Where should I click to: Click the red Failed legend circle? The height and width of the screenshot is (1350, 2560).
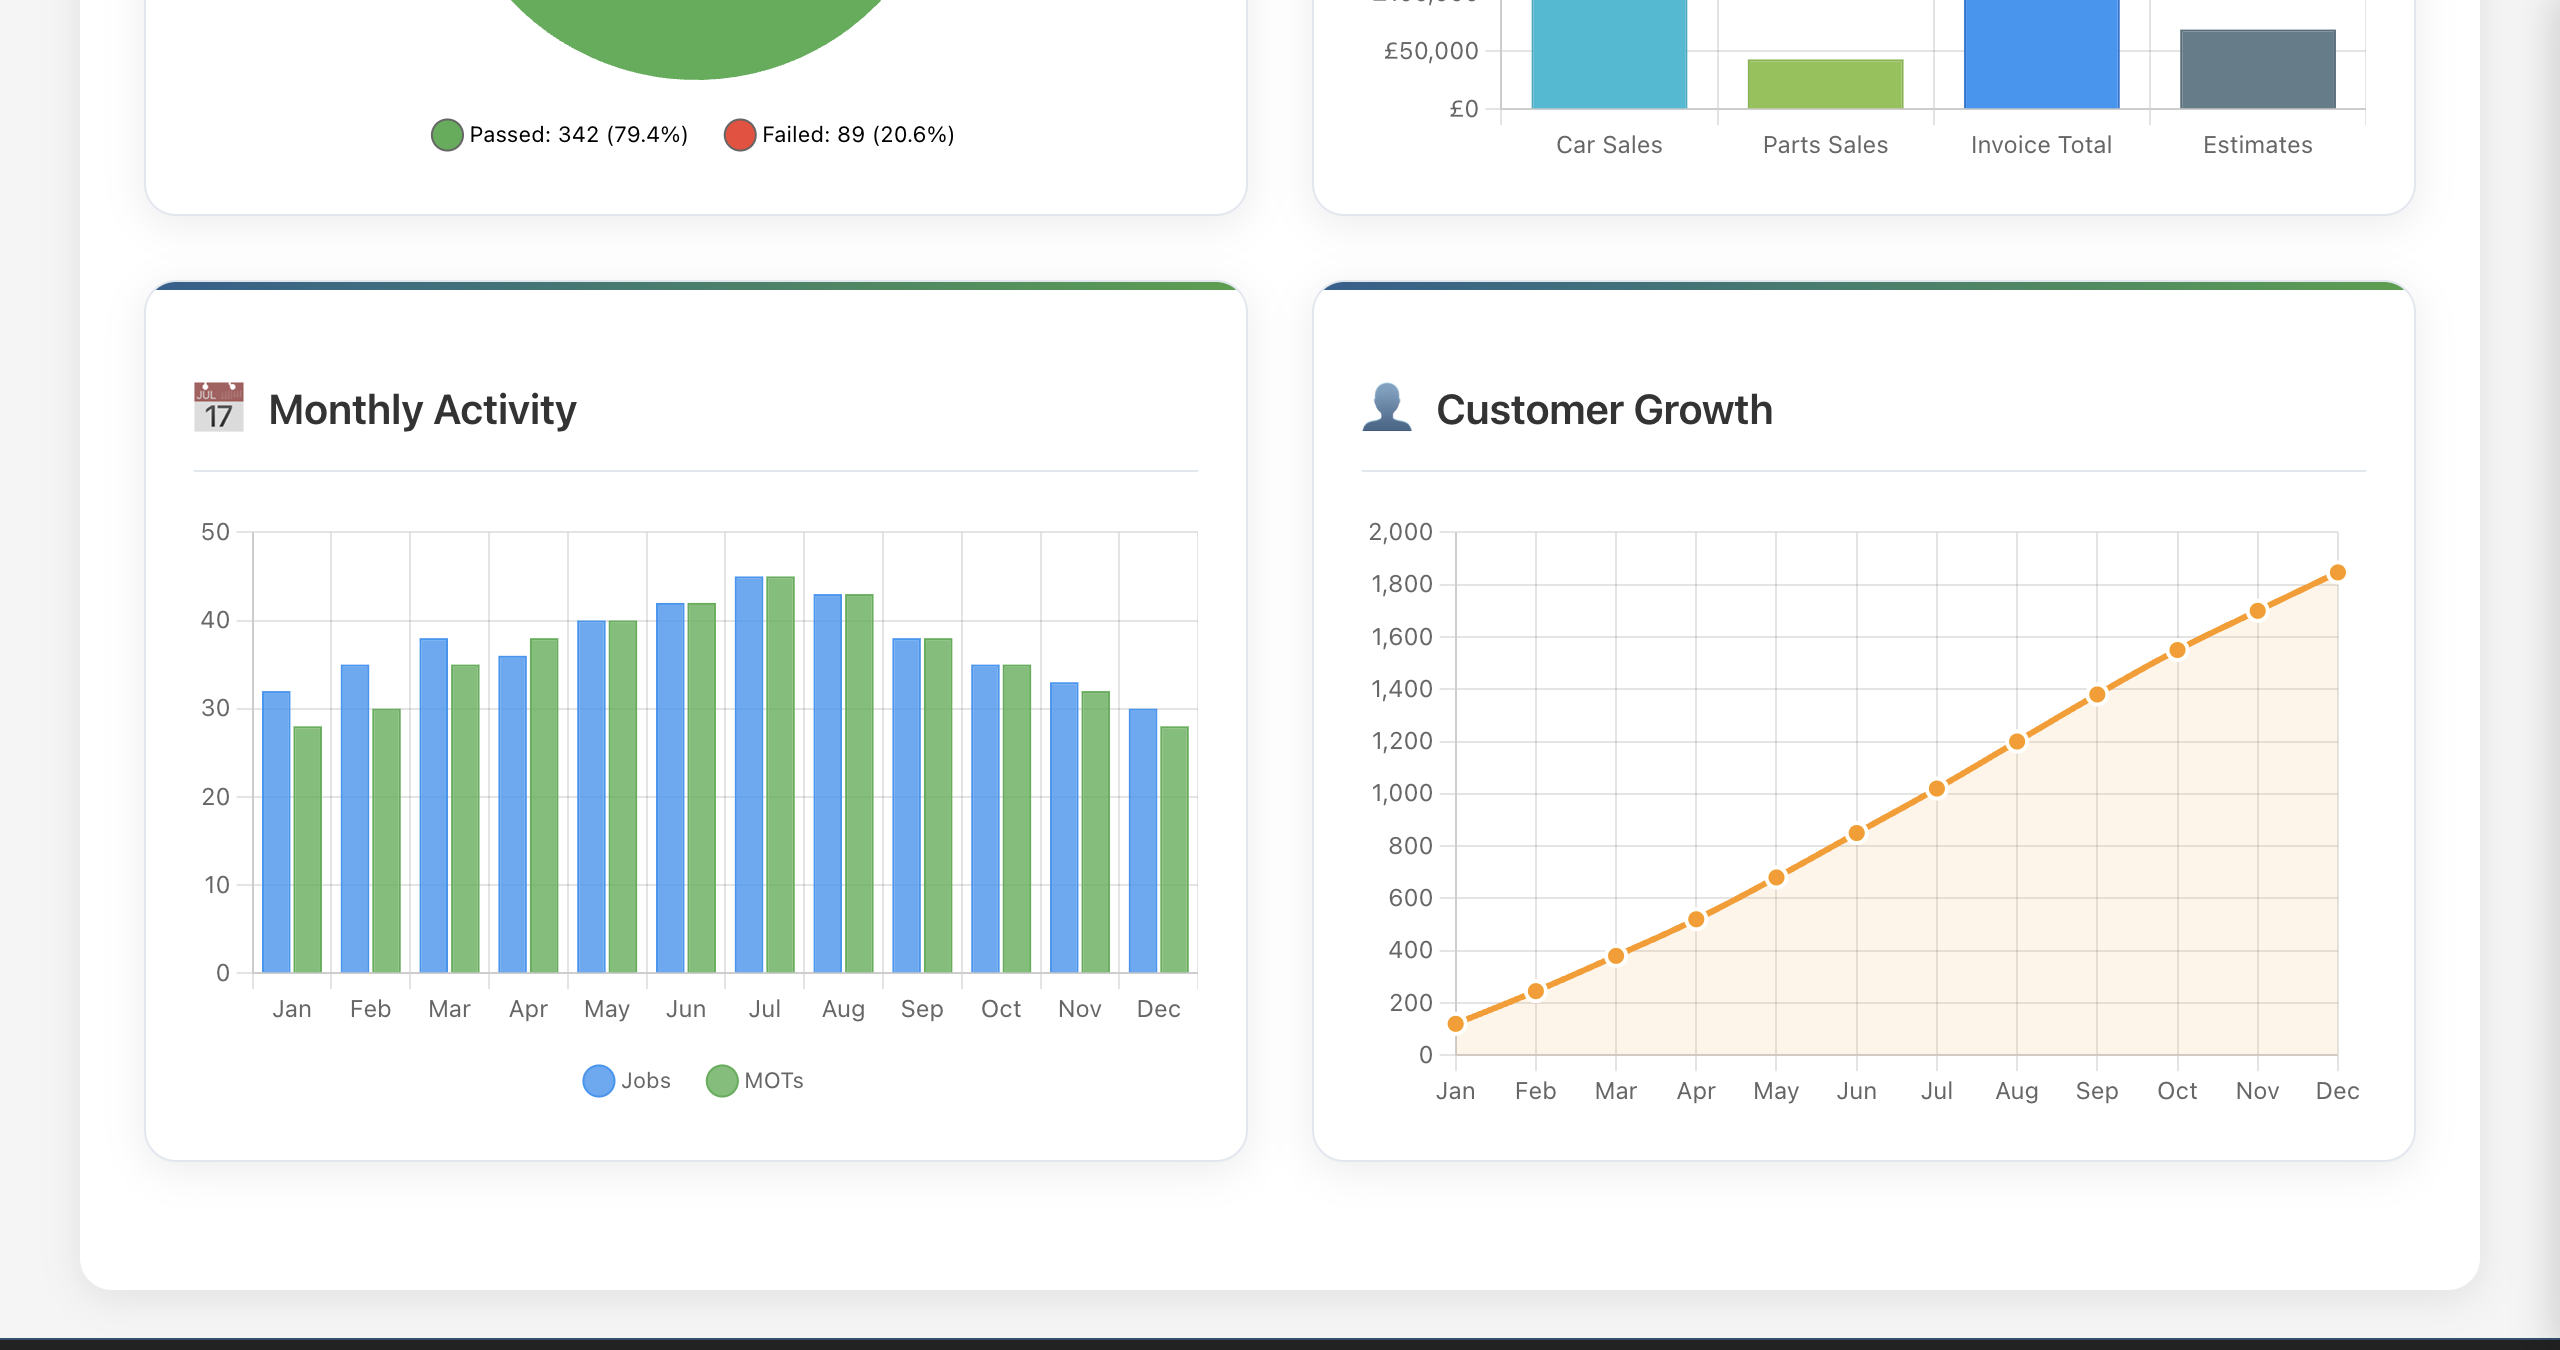click(741, 133)
